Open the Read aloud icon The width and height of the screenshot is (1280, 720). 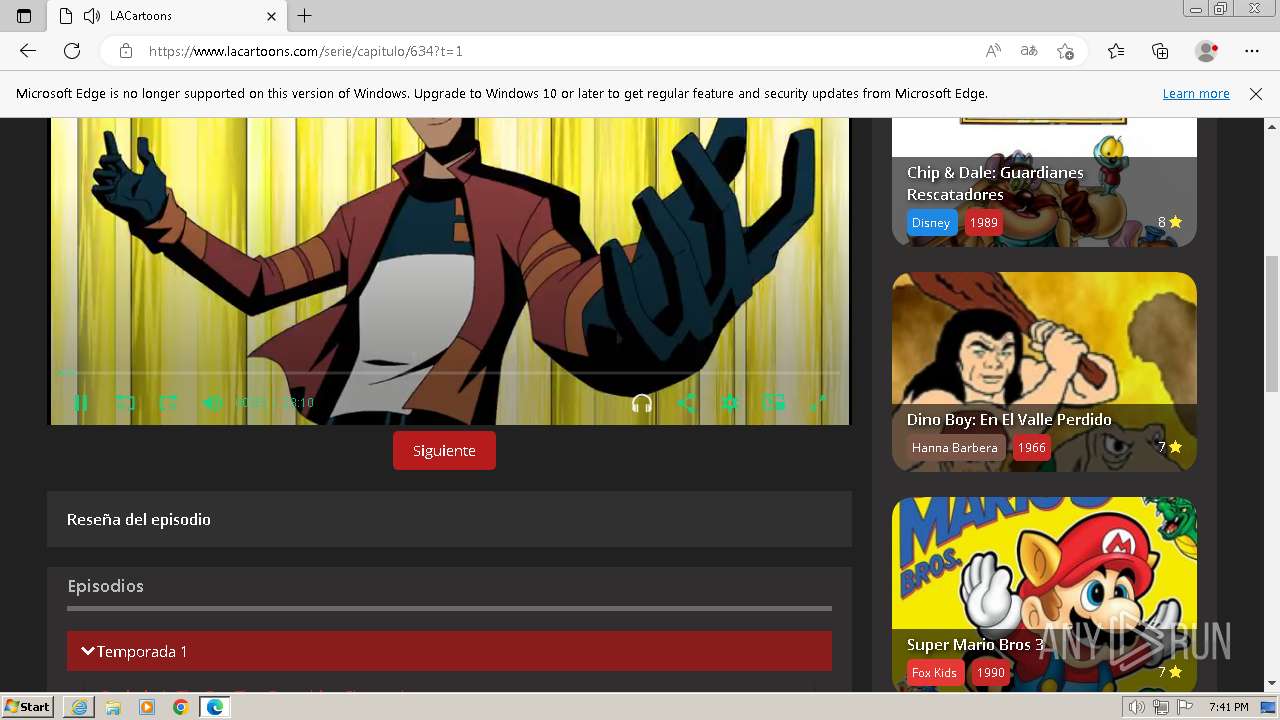click(x=993, y=51)
